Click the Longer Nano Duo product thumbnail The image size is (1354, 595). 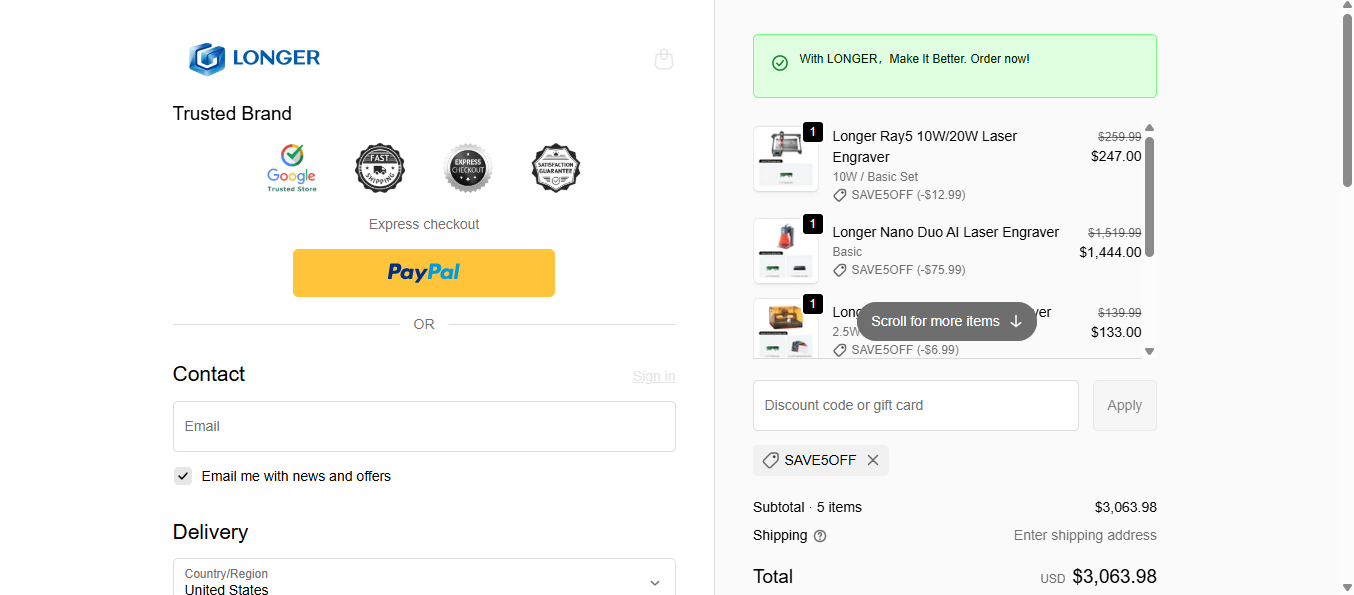pyautogui.click(x=785, y=250)
